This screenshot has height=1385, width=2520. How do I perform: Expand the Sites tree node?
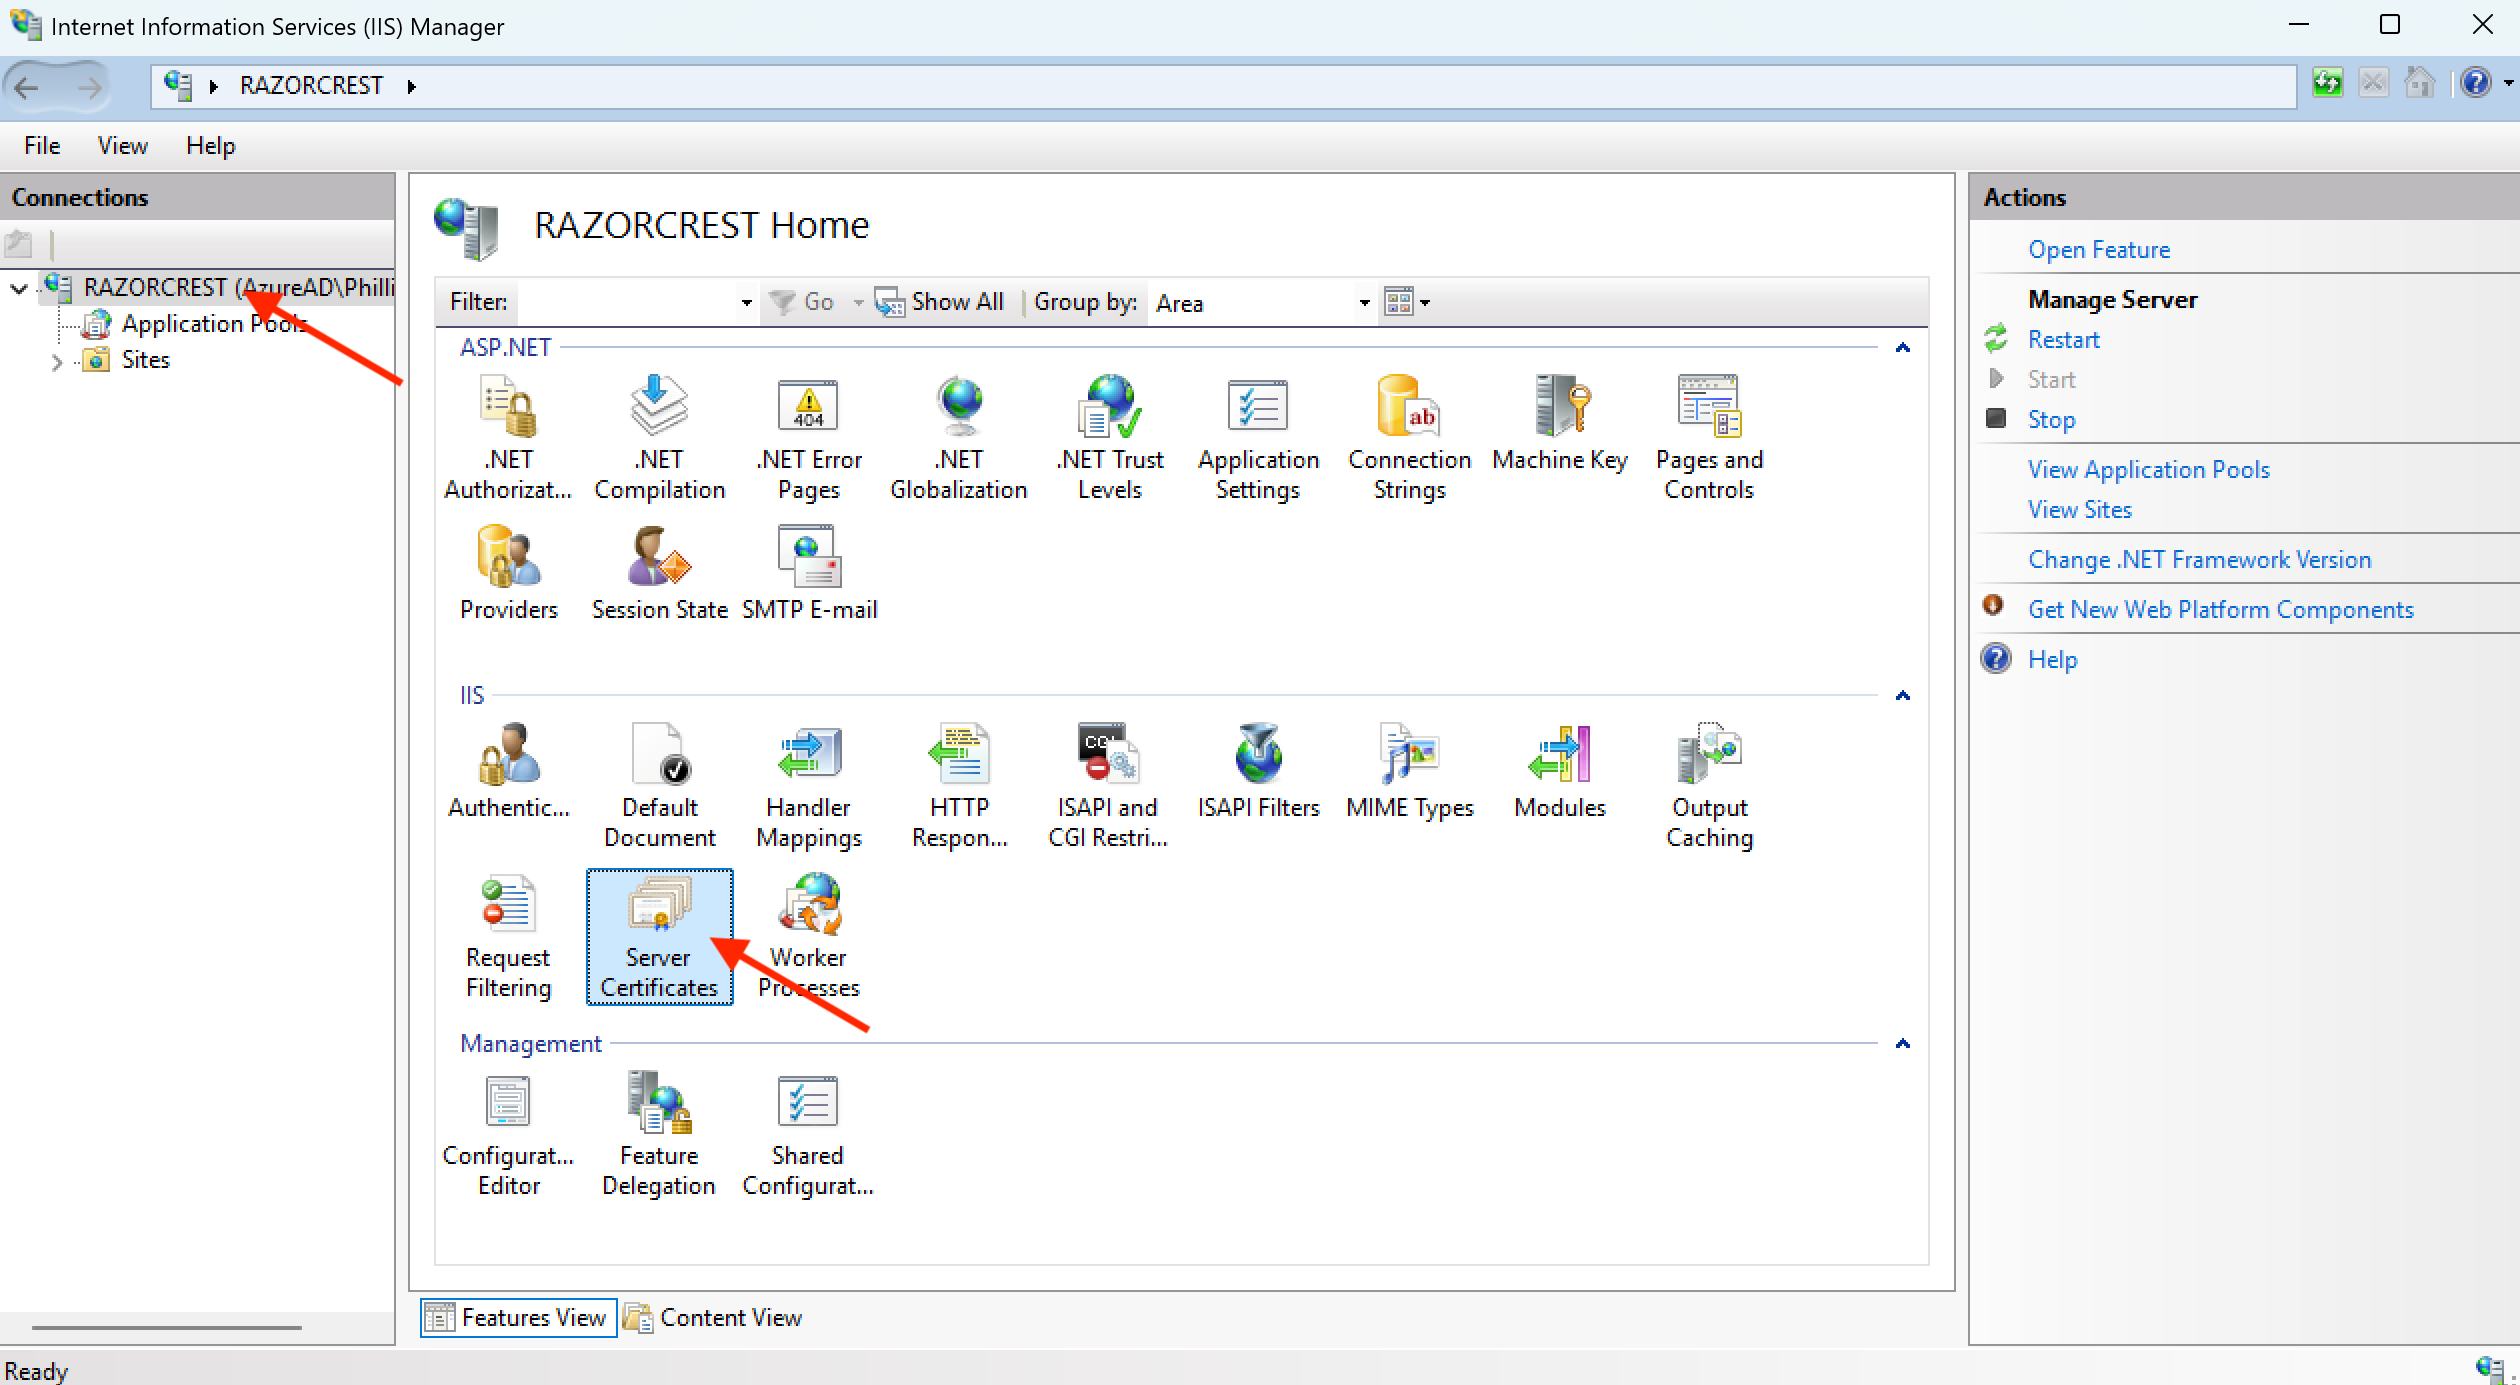click(x=57, y=360)
